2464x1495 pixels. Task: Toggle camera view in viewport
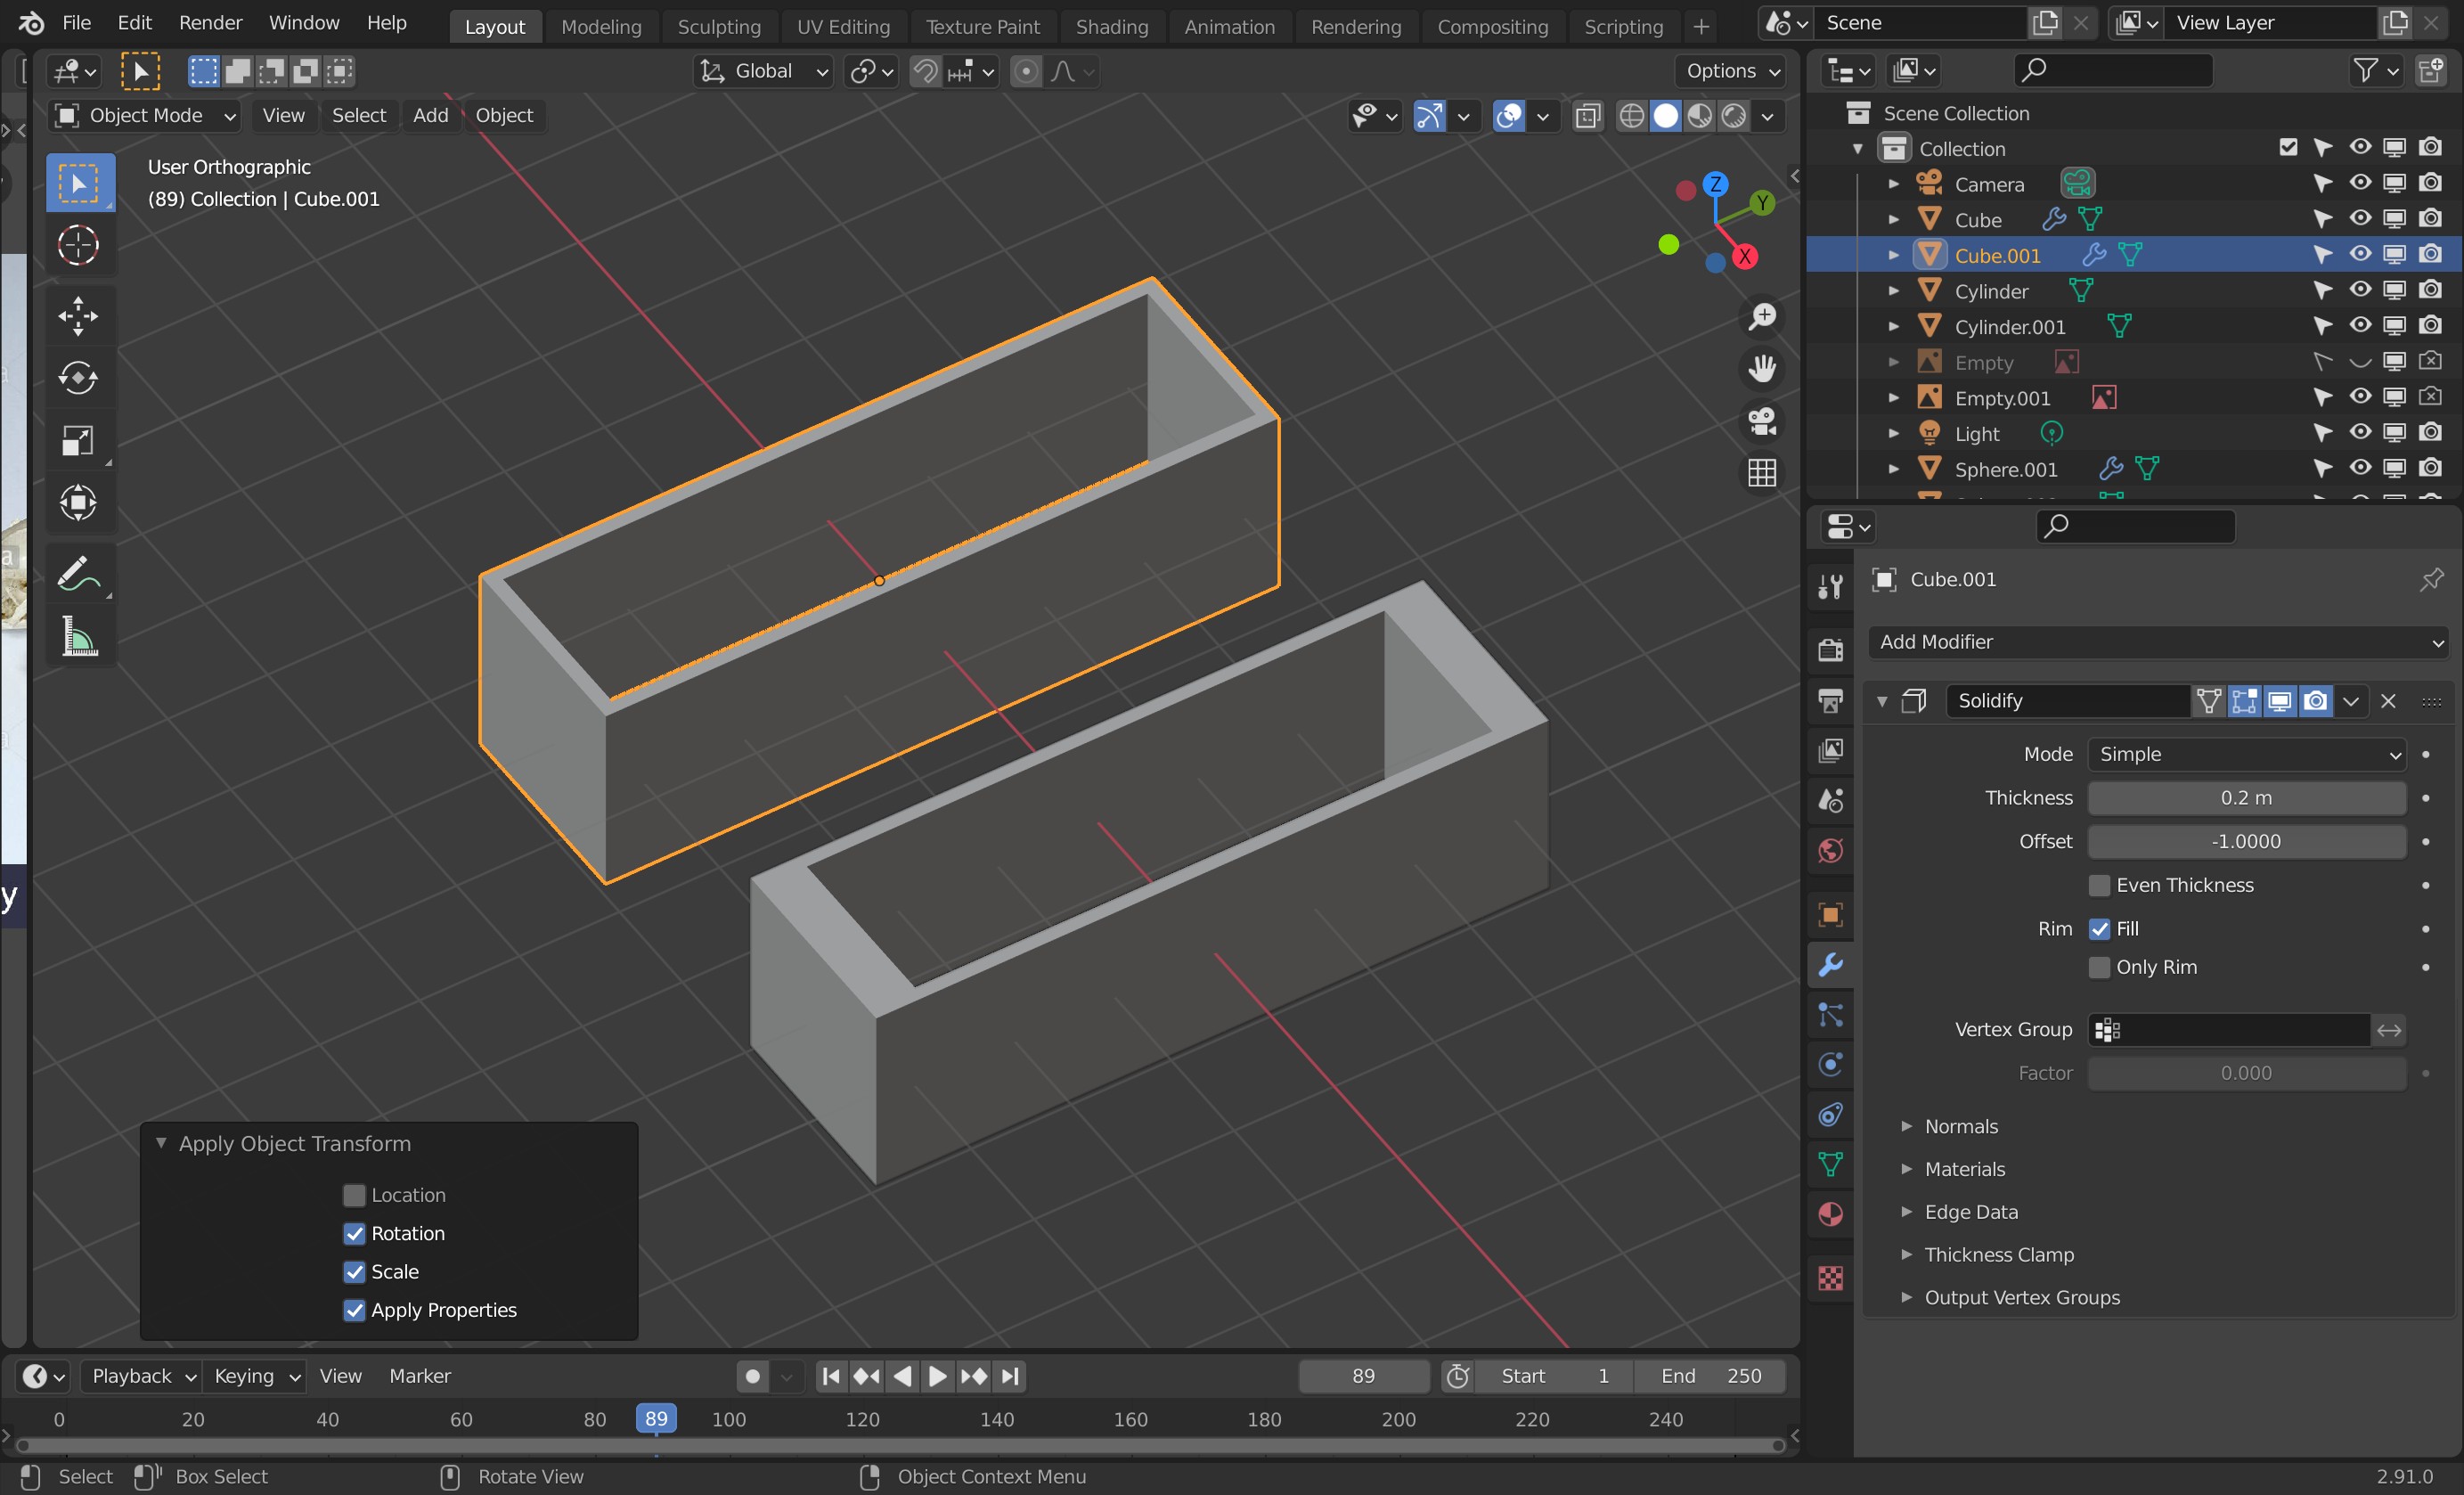tap(1761, 421)
